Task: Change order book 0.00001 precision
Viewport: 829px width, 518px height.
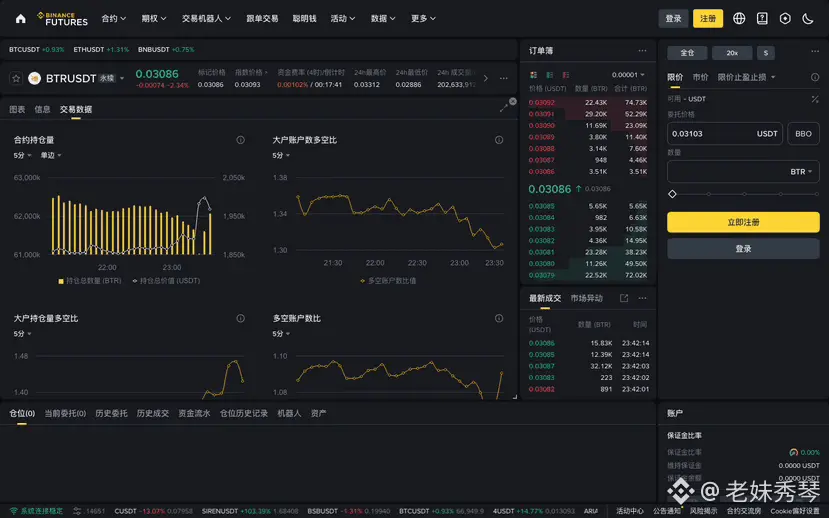Action: (628, 75)
